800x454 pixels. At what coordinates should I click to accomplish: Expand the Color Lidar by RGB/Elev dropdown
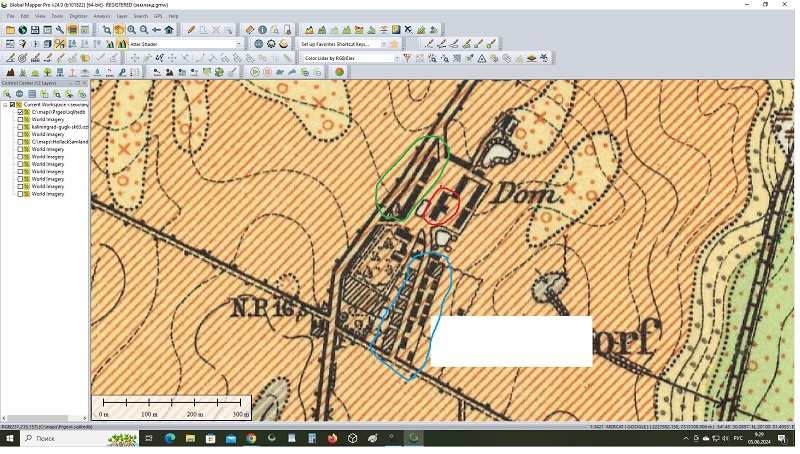click(397, 58)
